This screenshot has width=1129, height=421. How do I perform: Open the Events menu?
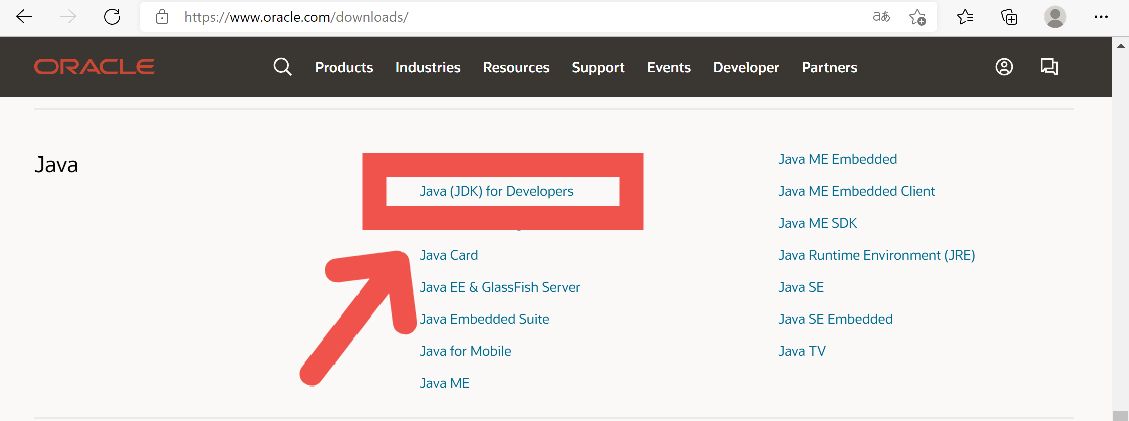pos(669,68)
